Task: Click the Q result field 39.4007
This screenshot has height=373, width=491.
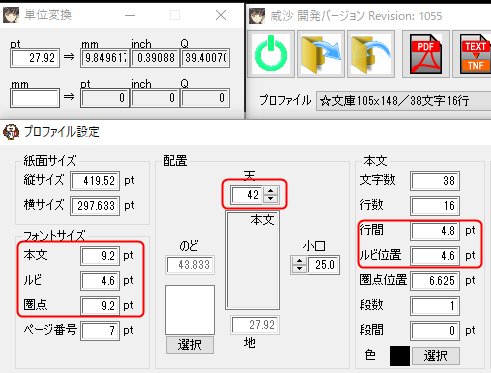Action: coord(205,58)
